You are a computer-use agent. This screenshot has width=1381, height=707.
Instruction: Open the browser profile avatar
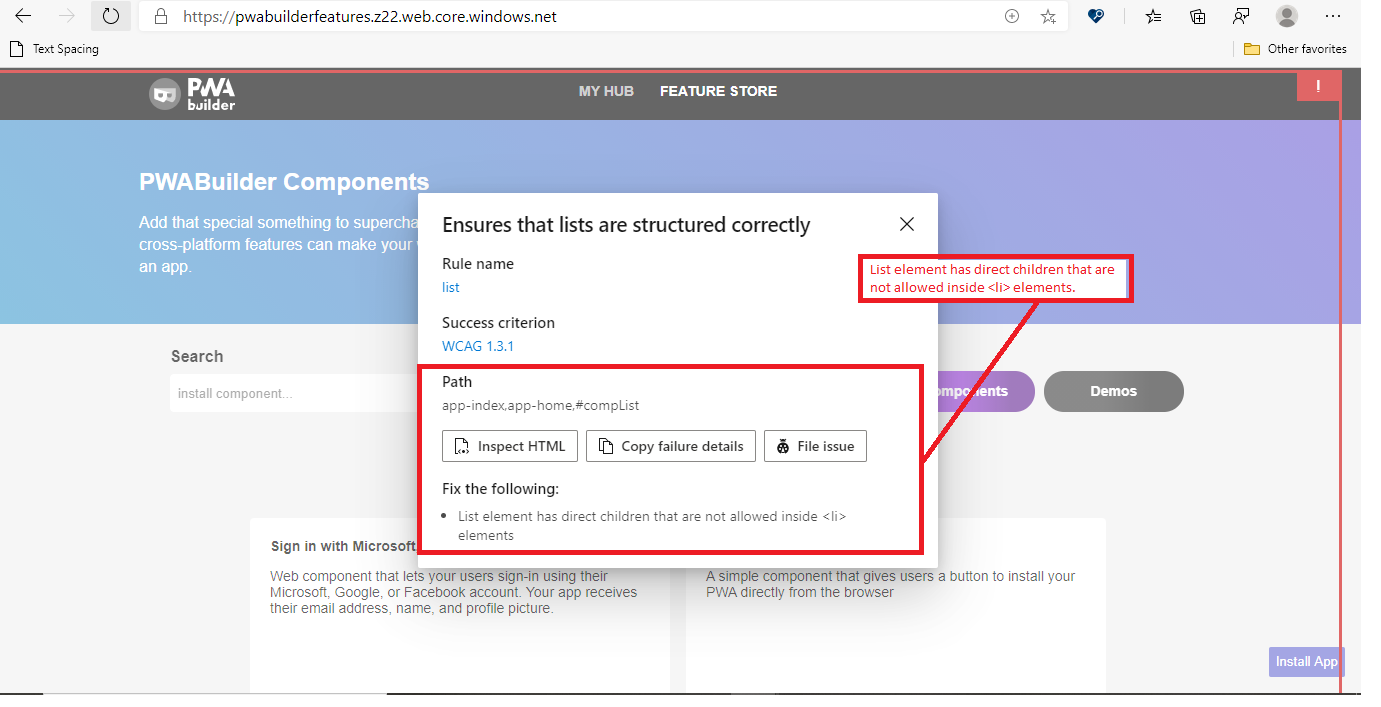click(1286, 16)
